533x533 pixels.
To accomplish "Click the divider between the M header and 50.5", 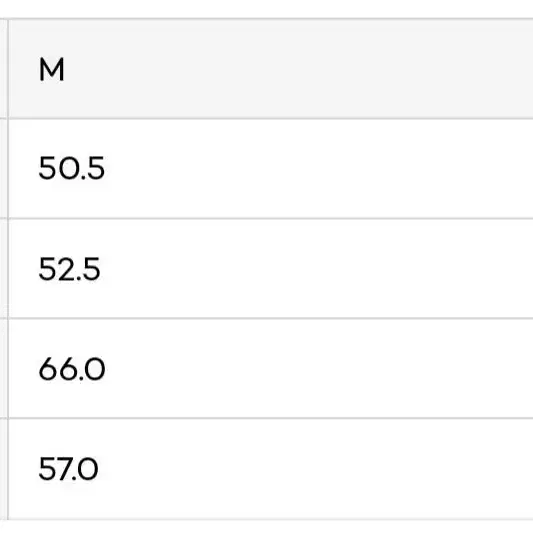I will tap(271, 119).
